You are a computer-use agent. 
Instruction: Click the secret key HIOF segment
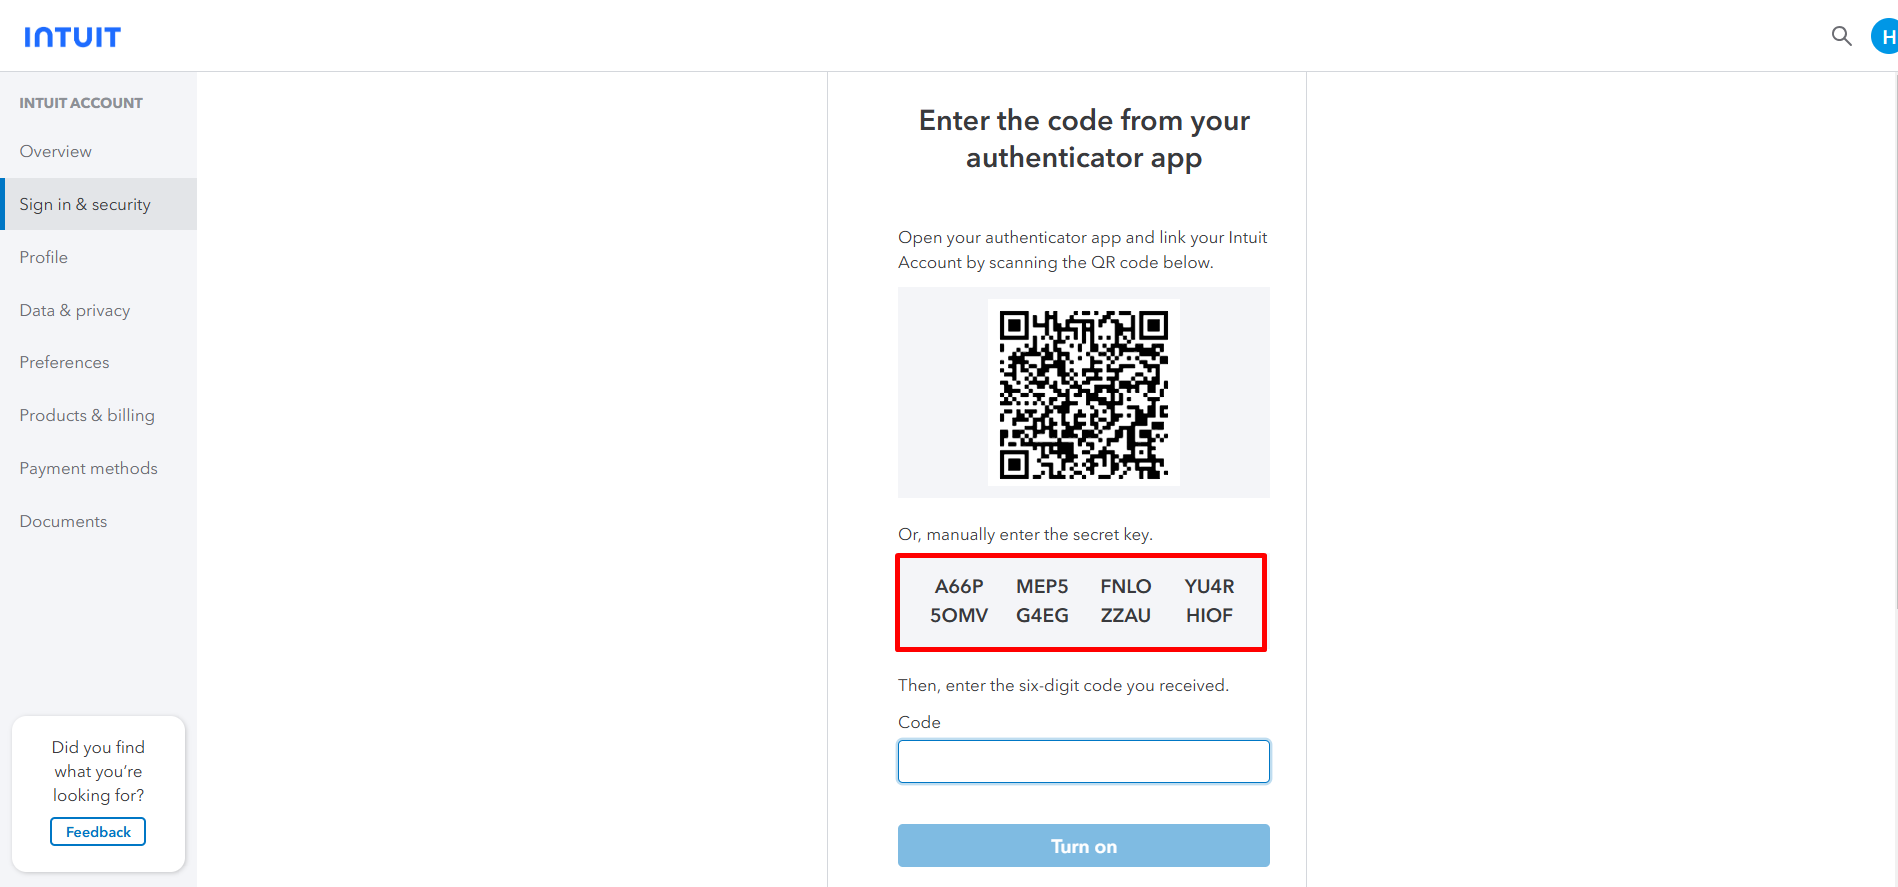point(1209,616)
